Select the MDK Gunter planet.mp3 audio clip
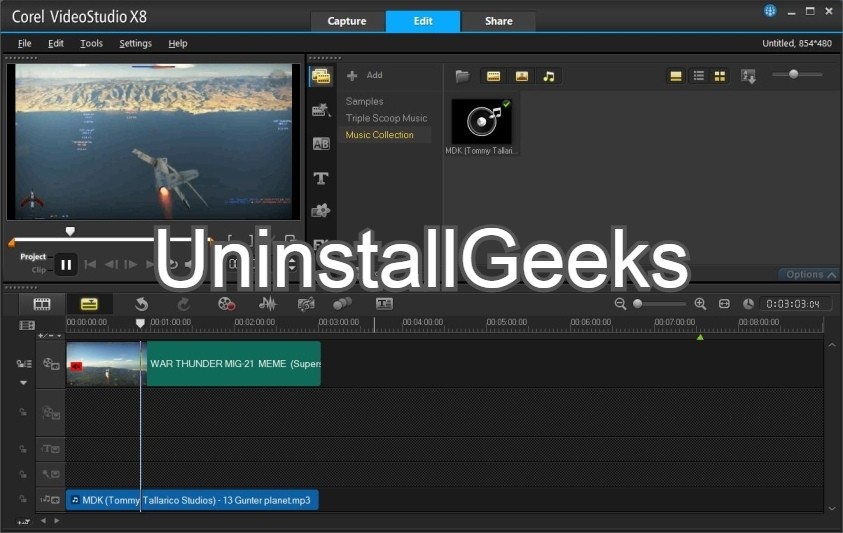The height and width of the screenshot is (533, 843). click(x=192, y=500)
